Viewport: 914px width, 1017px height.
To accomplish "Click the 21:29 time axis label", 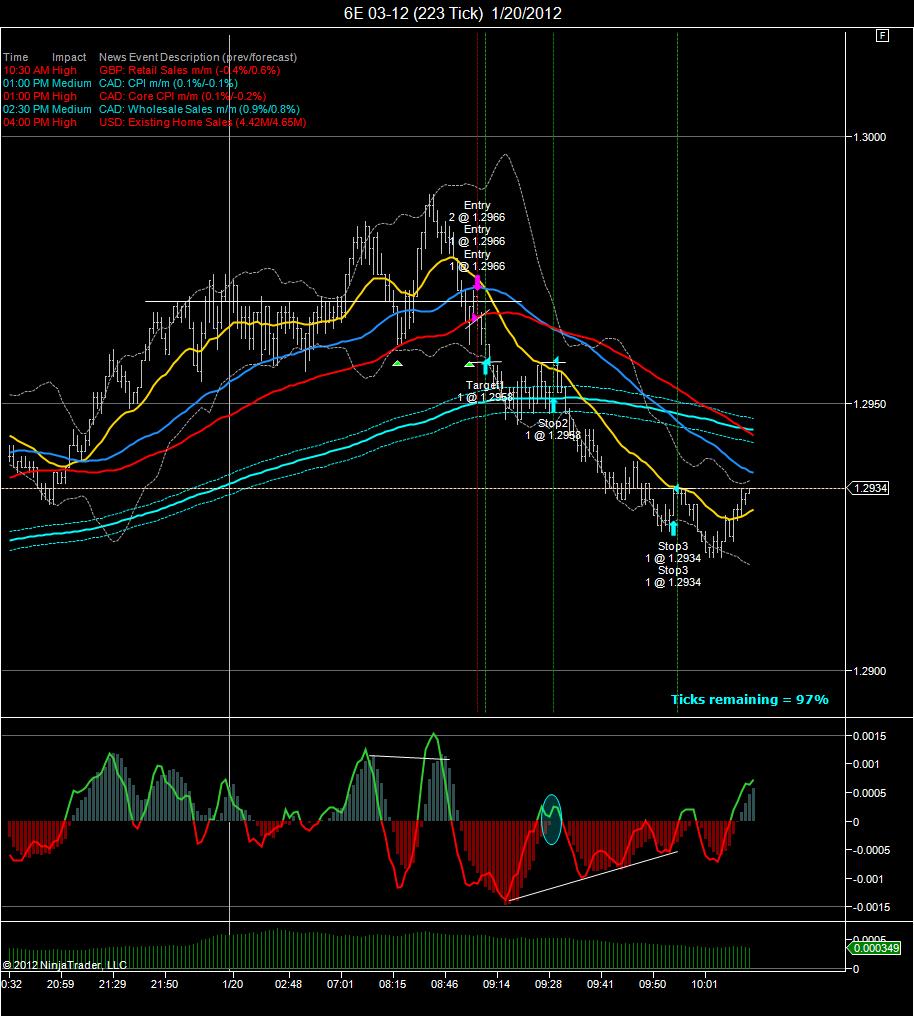I will pos(112,984).
